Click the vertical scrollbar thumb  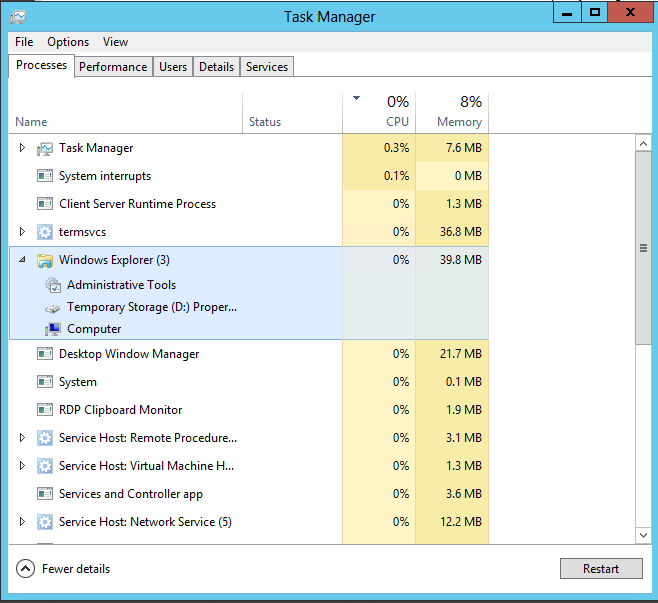coord(643,248)
